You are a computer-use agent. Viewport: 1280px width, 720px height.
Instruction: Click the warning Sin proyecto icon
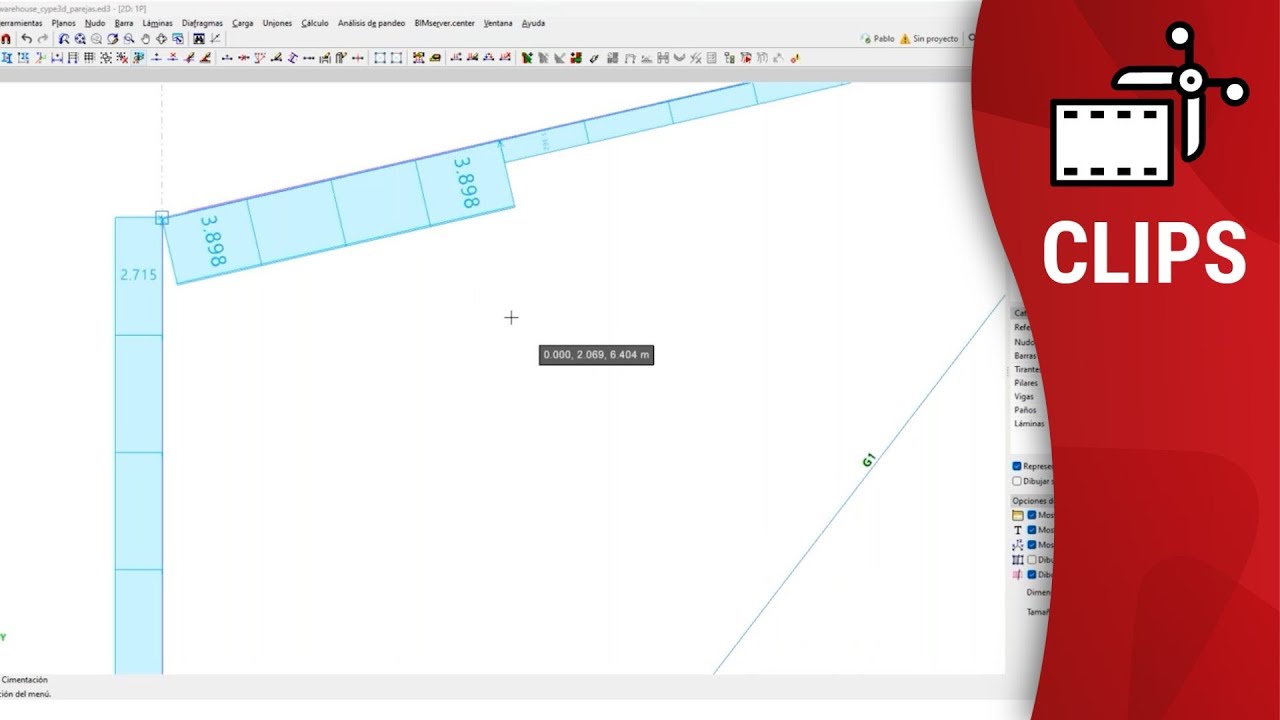(905, 38)
